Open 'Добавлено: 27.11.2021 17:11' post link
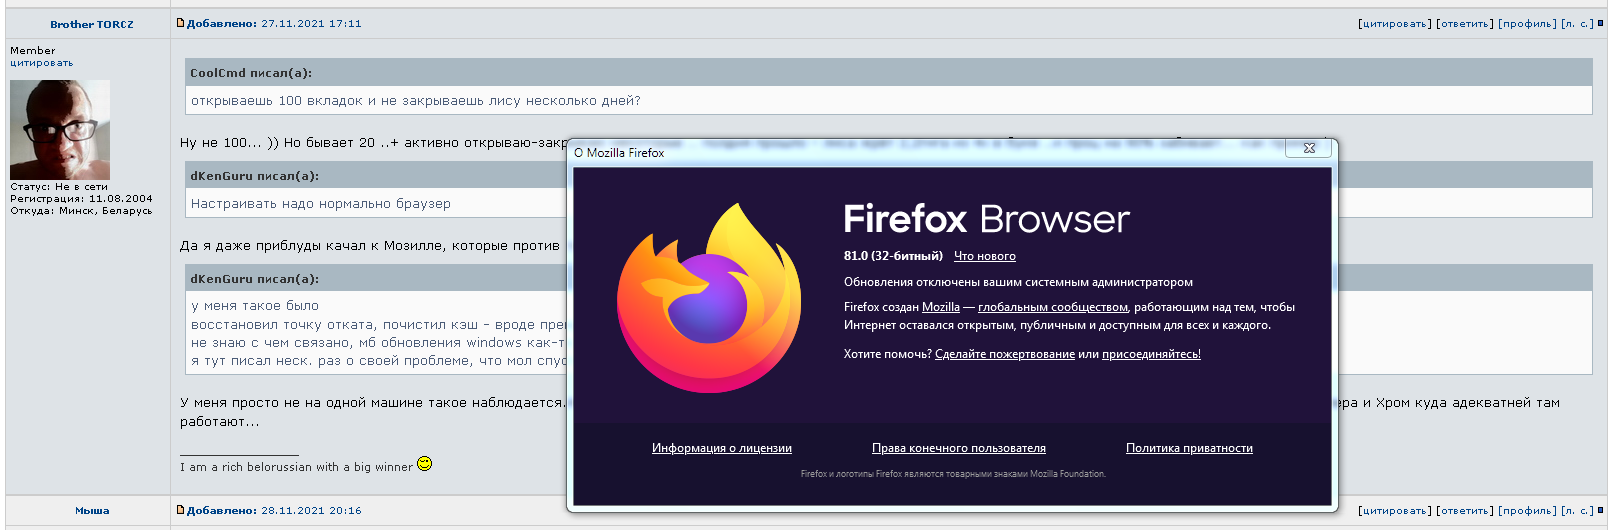1620x530 pixels. click(274, 23)
